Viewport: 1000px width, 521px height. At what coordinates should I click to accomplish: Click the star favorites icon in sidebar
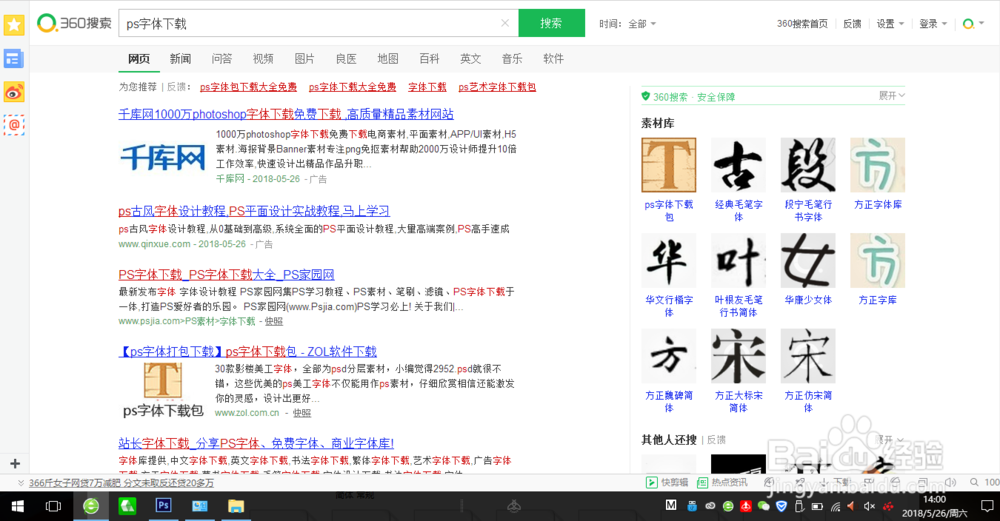pos(14,25)
